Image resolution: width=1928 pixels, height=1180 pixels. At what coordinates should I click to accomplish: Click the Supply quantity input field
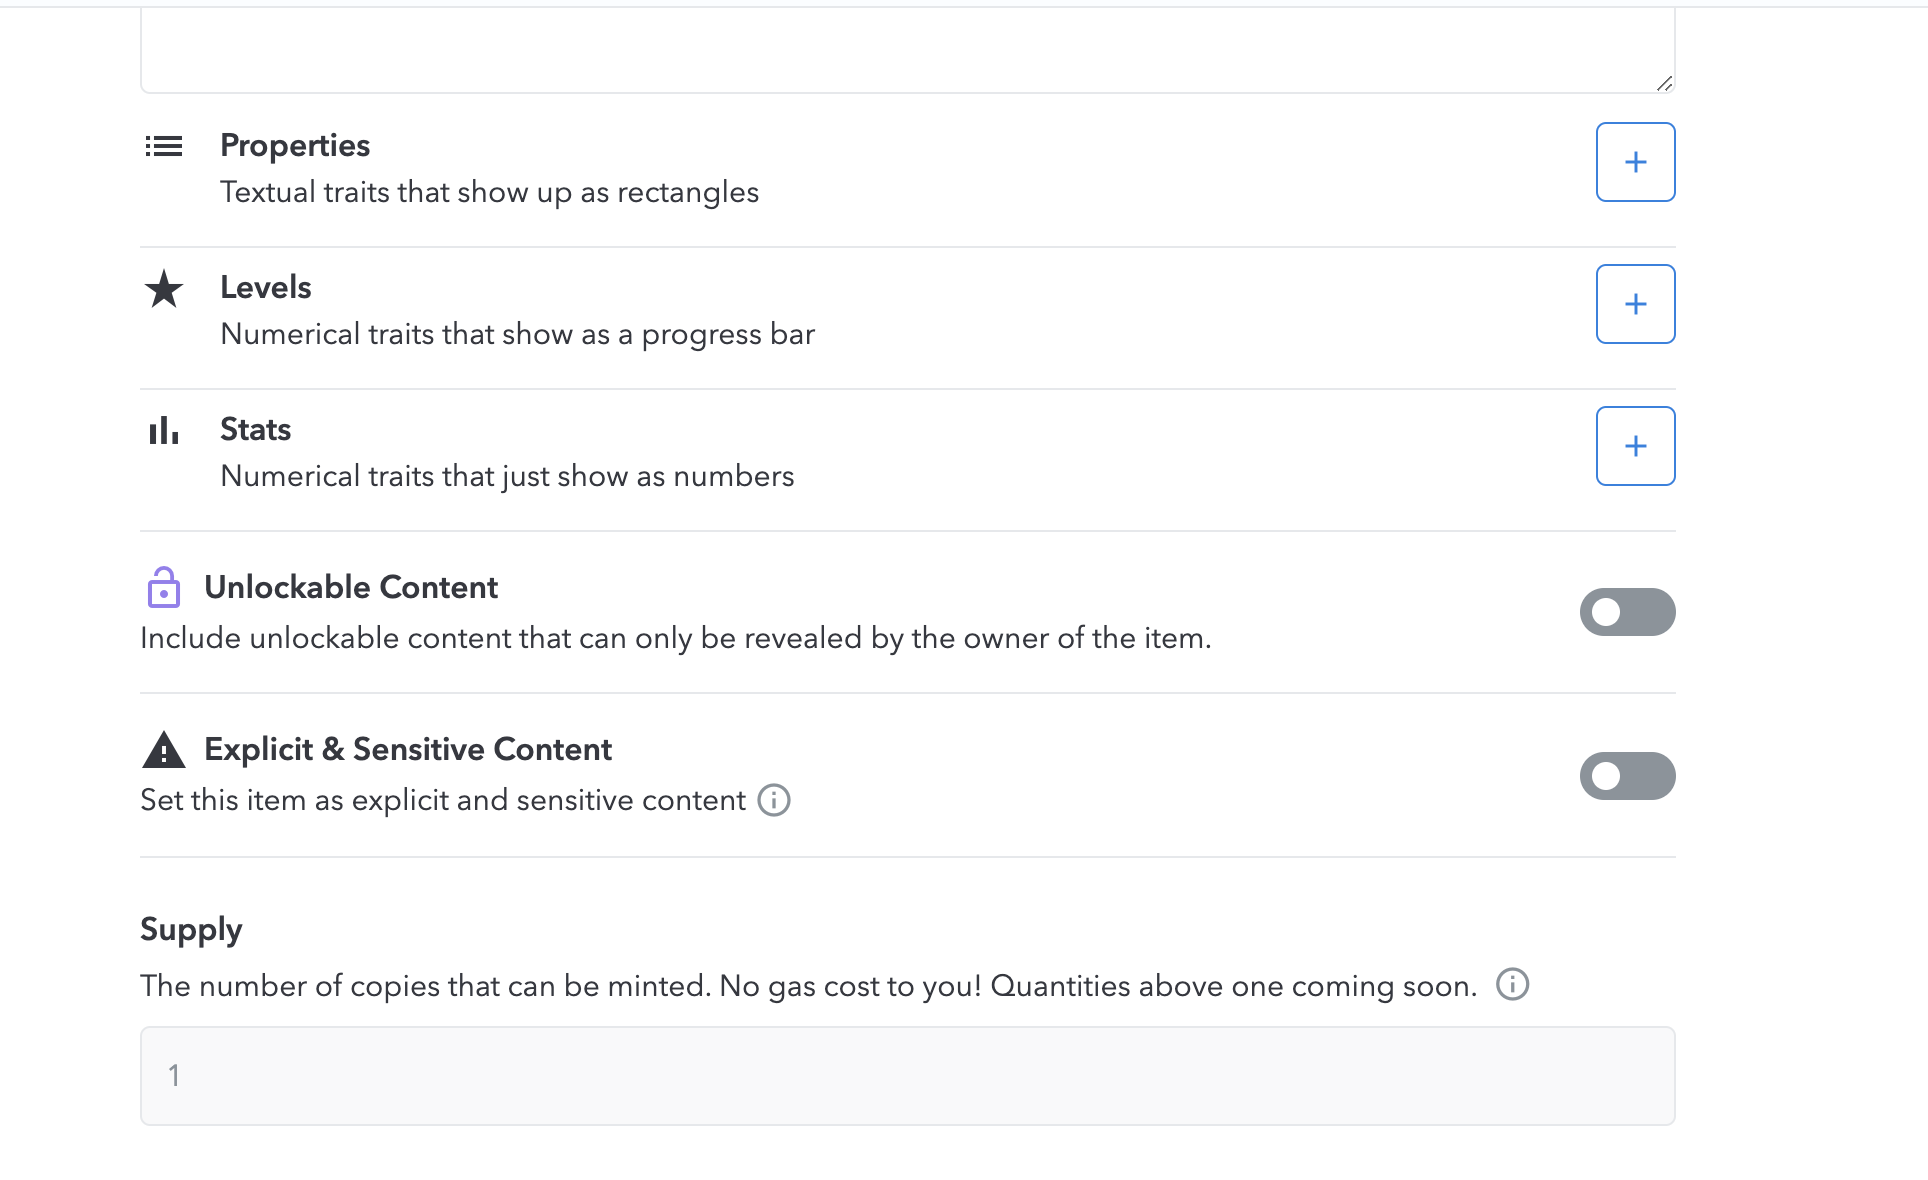(908, 1076)
